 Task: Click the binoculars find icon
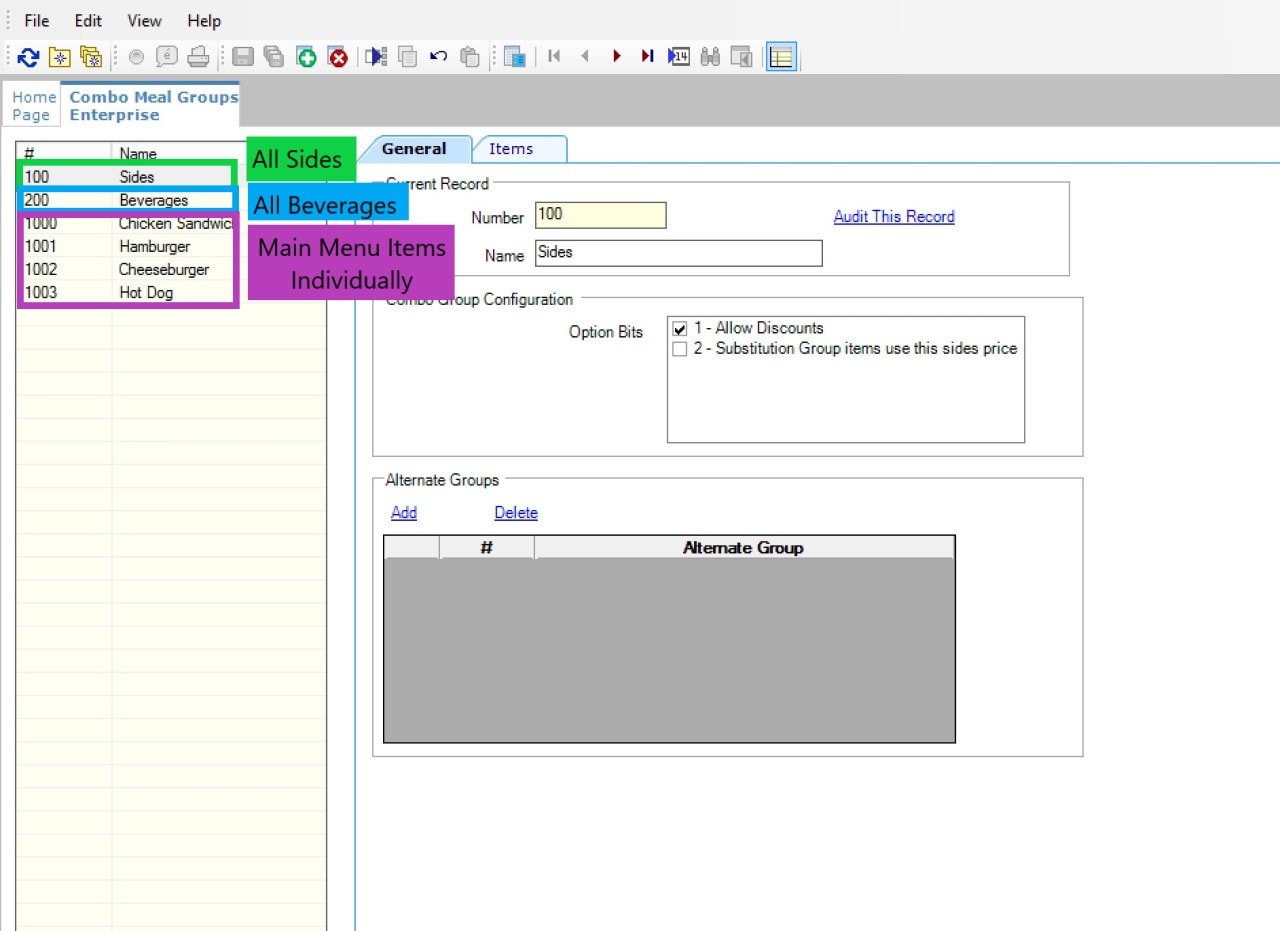(710, 57)
